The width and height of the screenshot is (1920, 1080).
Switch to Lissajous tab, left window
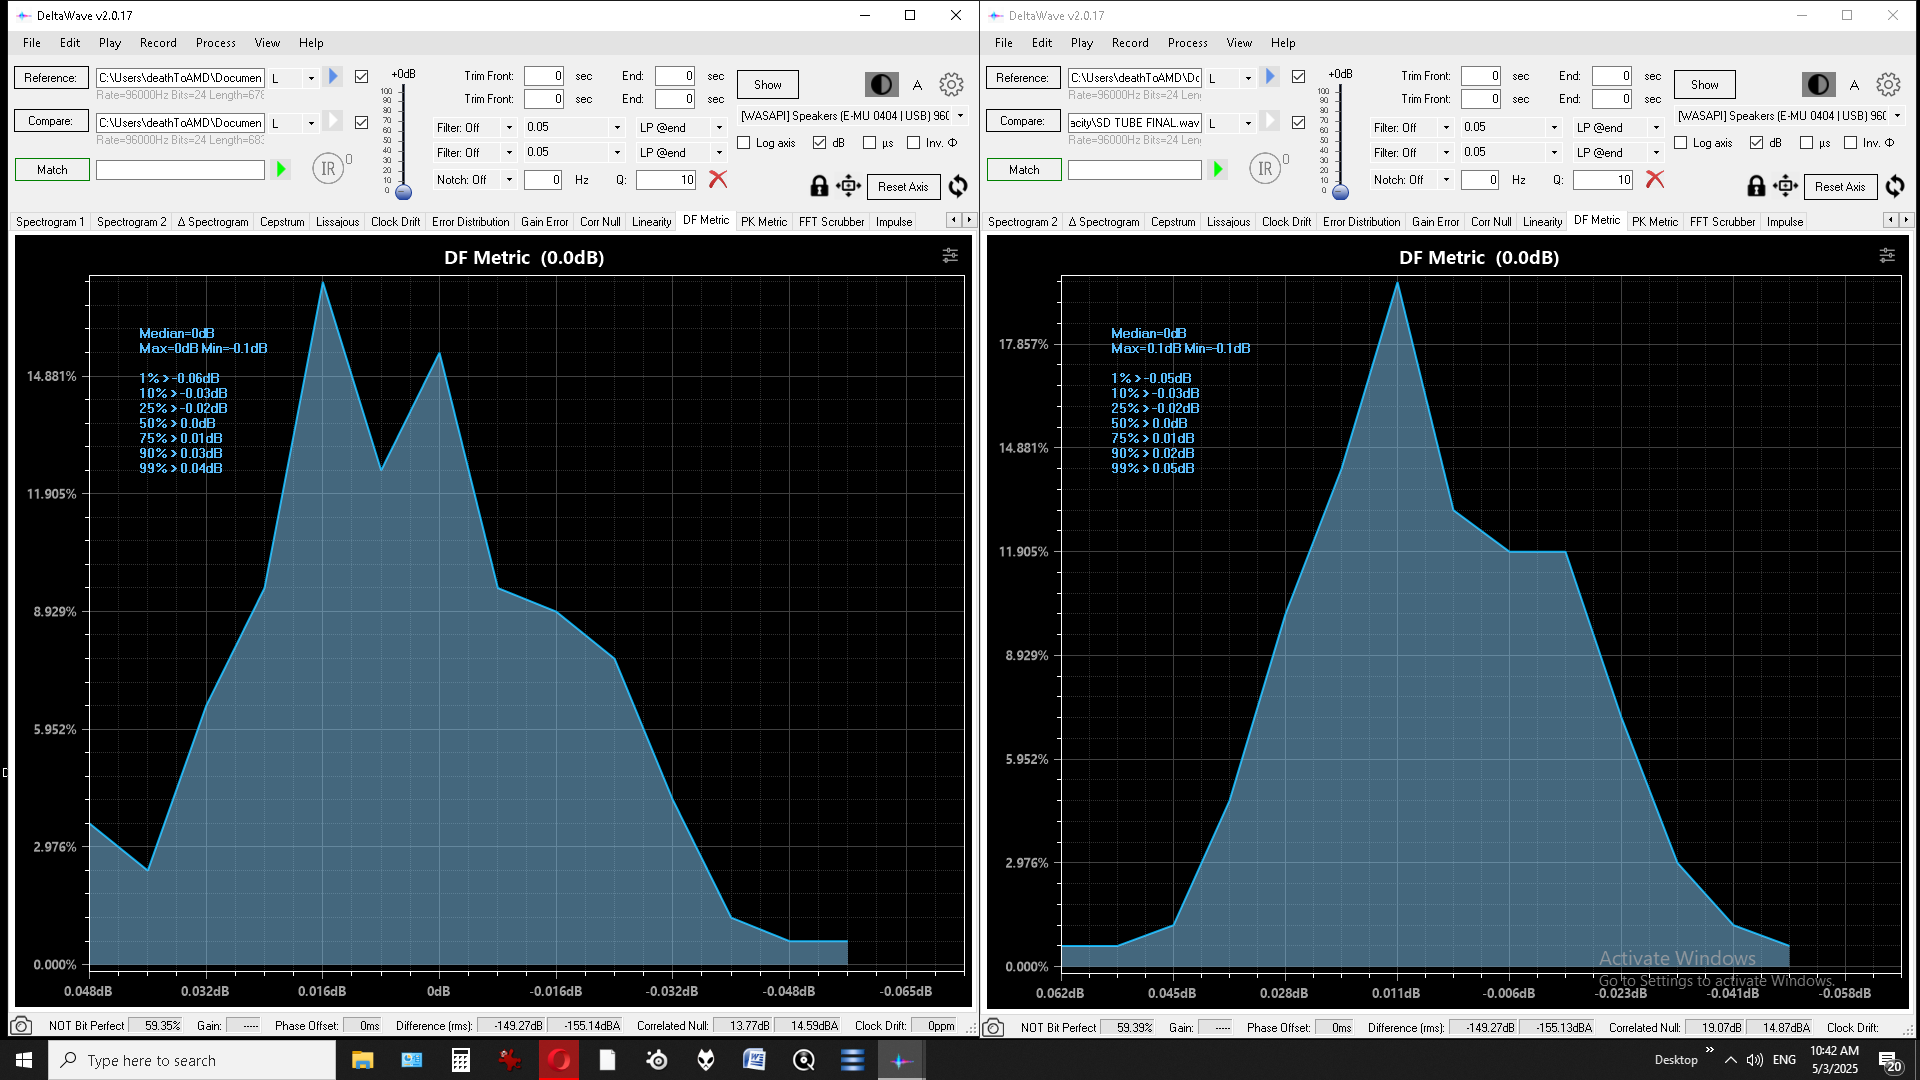pos(337,222)
